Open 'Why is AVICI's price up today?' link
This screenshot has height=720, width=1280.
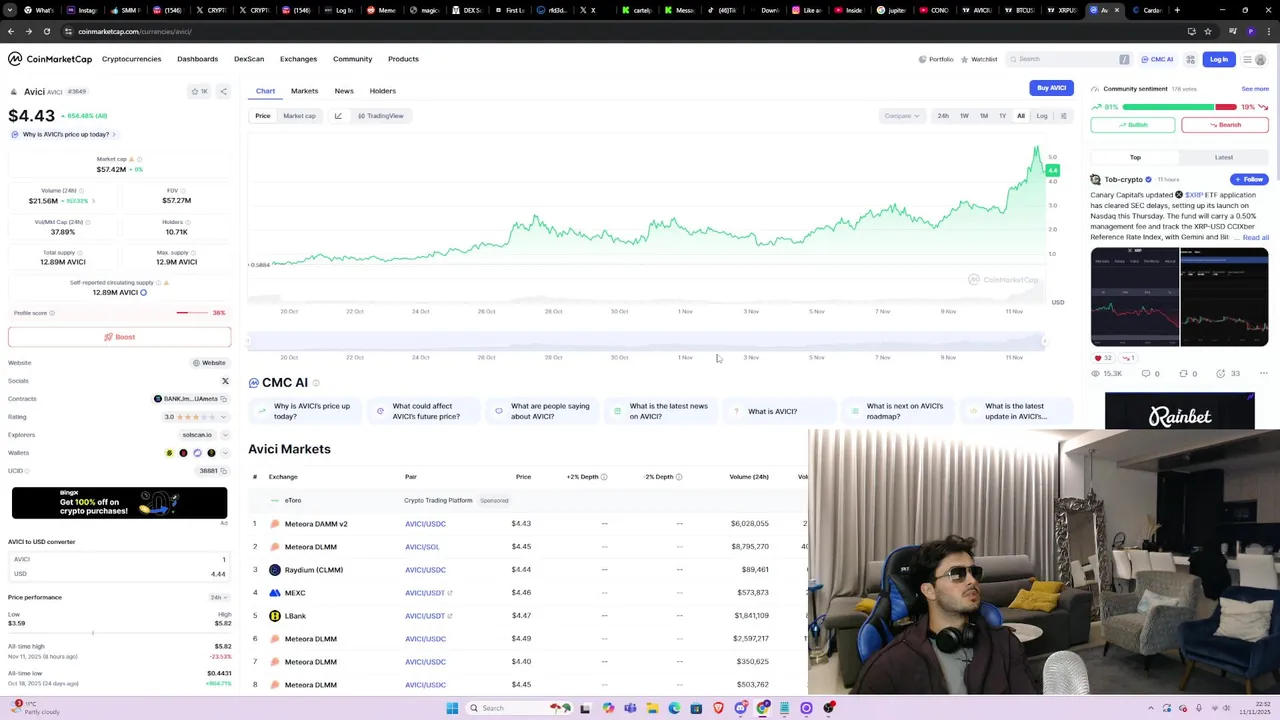click(x=66, y=134)
